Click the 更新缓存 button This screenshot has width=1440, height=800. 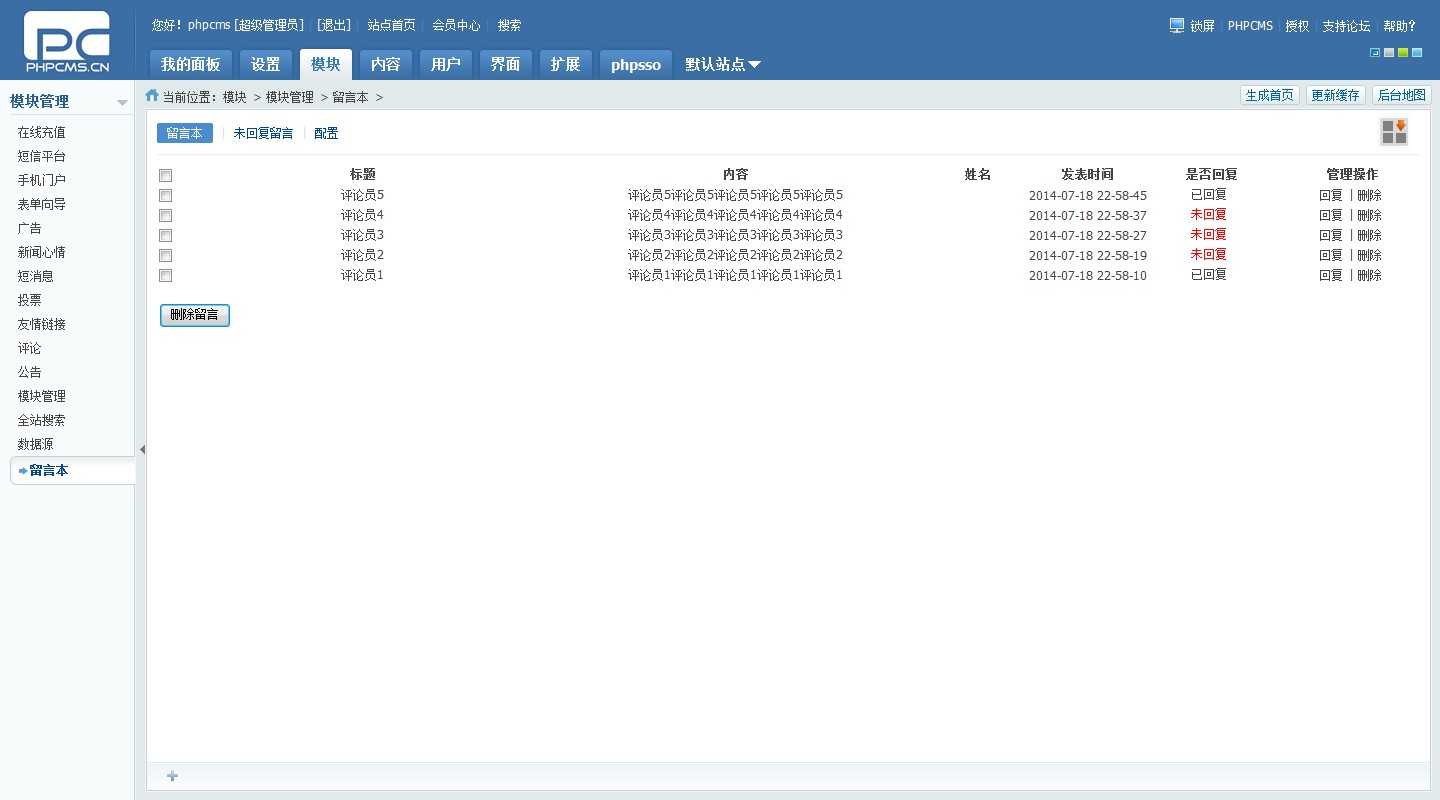click(x=1336, y=95)
